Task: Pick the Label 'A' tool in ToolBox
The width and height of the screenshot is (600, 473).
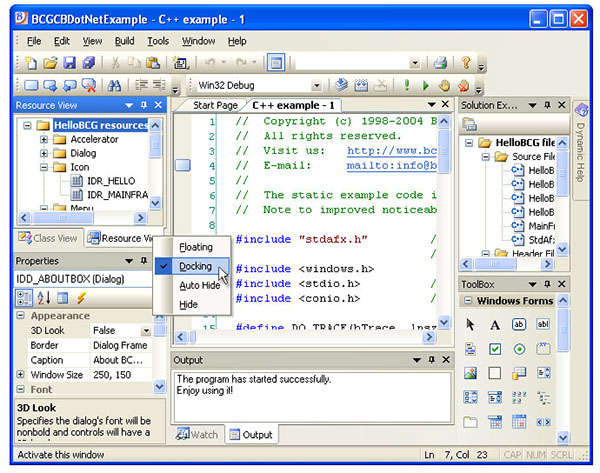Action: [495, 324]
